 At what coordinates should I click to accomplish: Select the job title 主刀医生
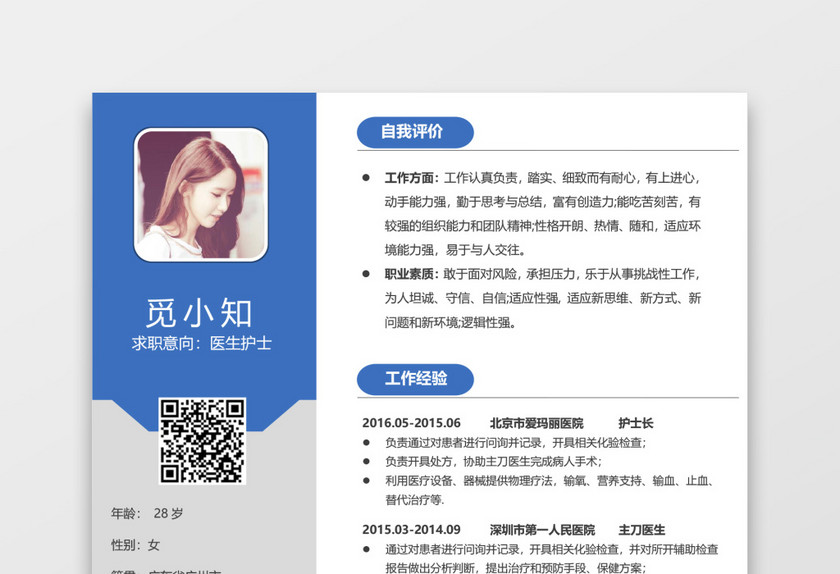tap(641, 530)
